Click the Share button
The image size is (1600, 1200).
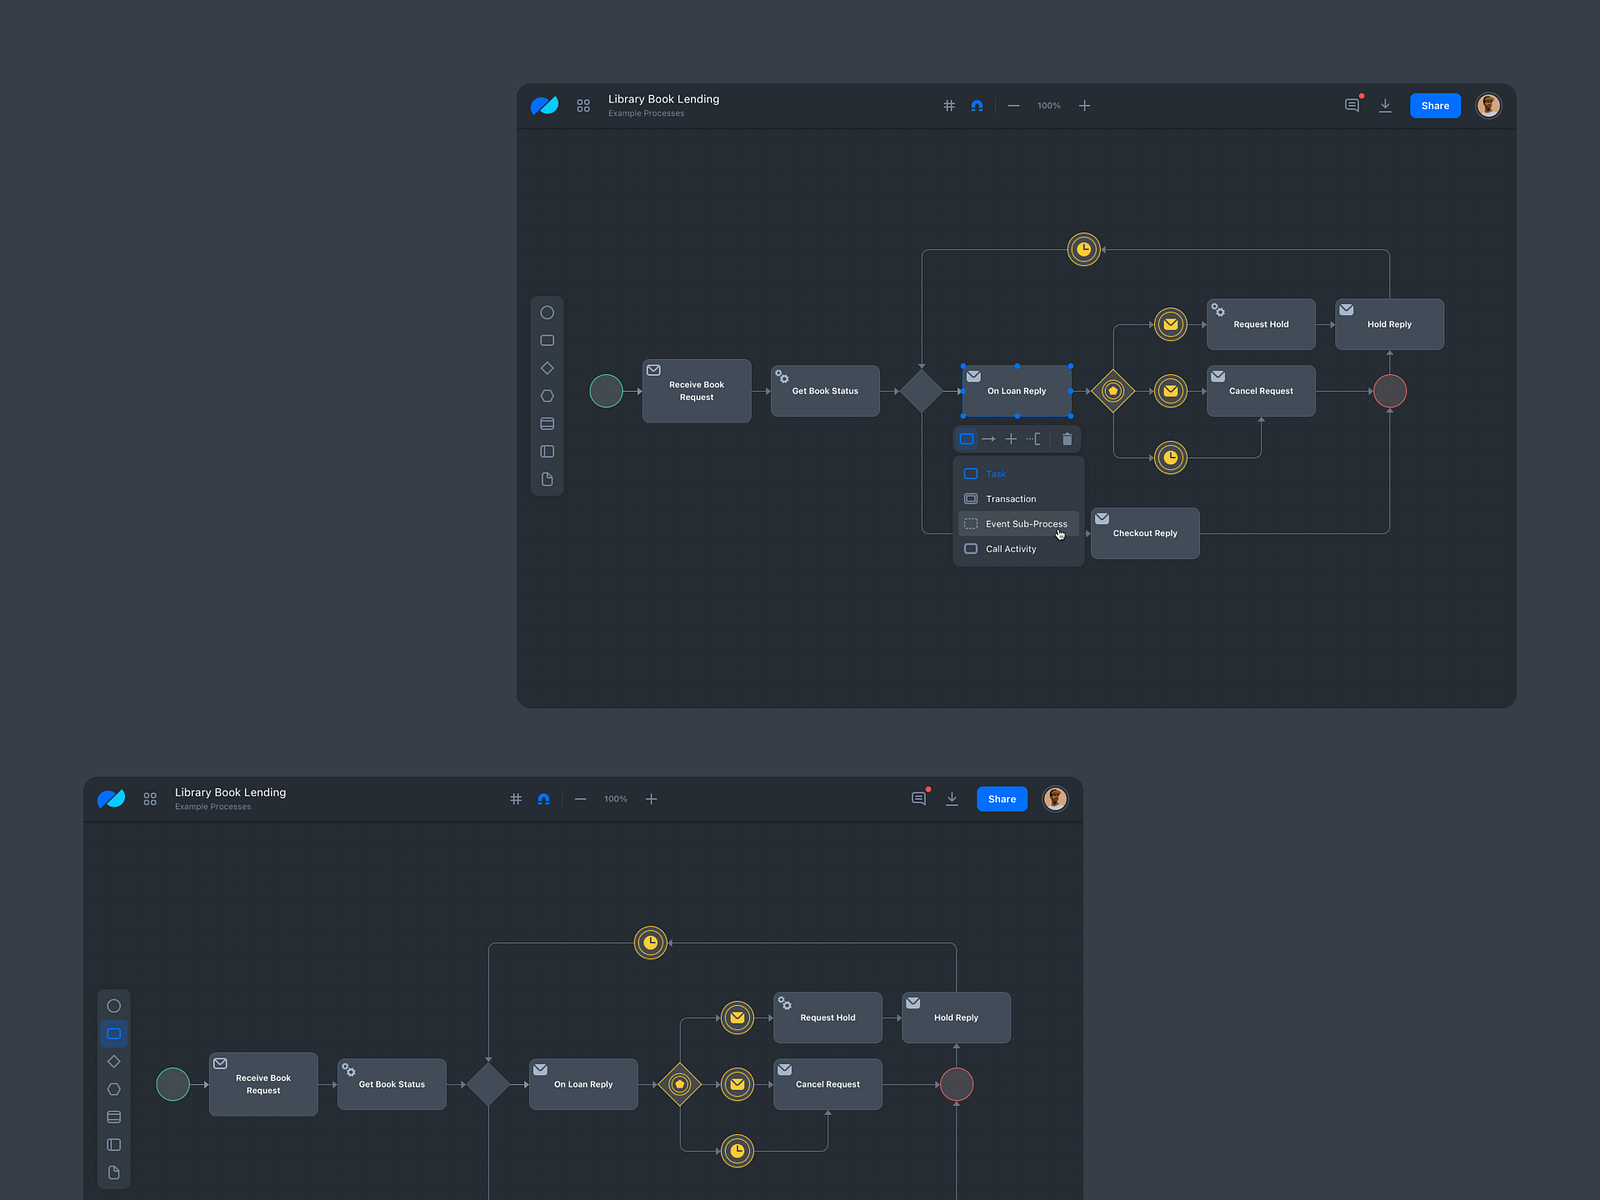[x=1435, y=105]
